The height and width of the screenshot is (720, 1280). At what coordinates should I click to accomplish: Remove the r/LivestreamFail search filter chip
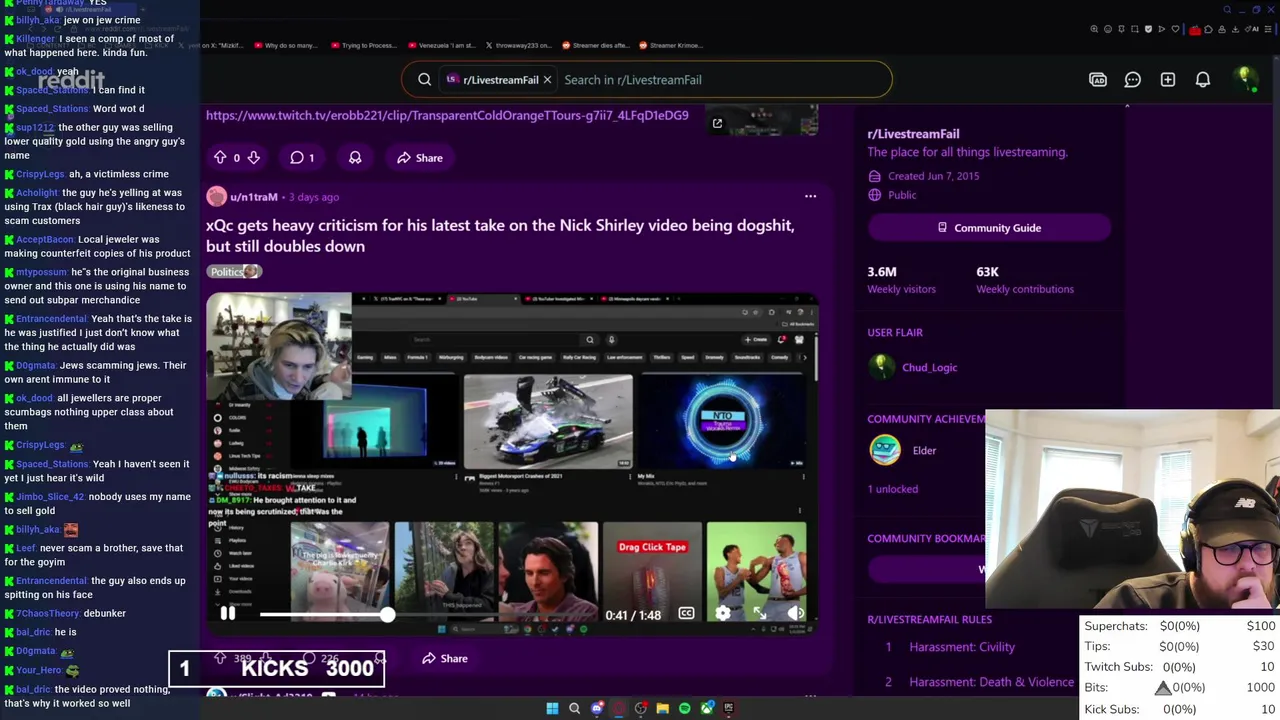pyautogui.click(x=547, y=80)
